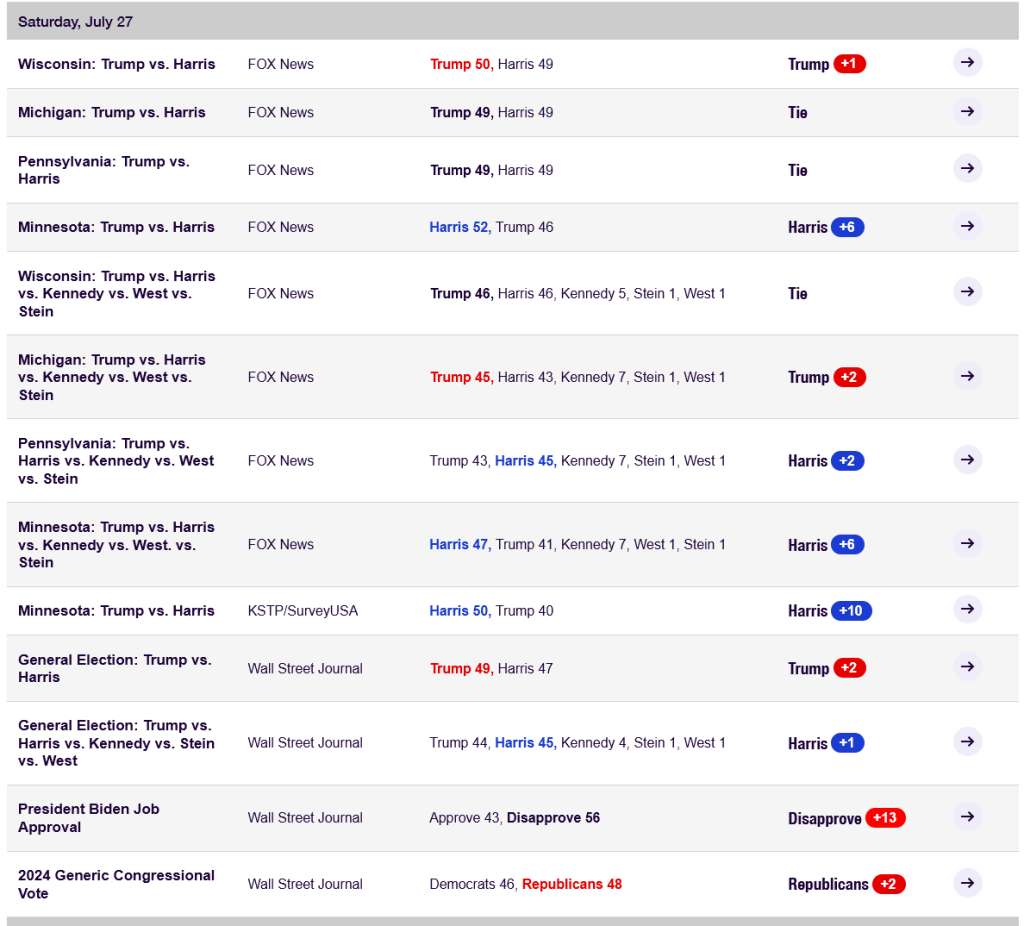Screen dimensions: 1024x926
Task: Open arrow for 2024 Generic Congressional Vote row
Action: click(x=967, y=883)
